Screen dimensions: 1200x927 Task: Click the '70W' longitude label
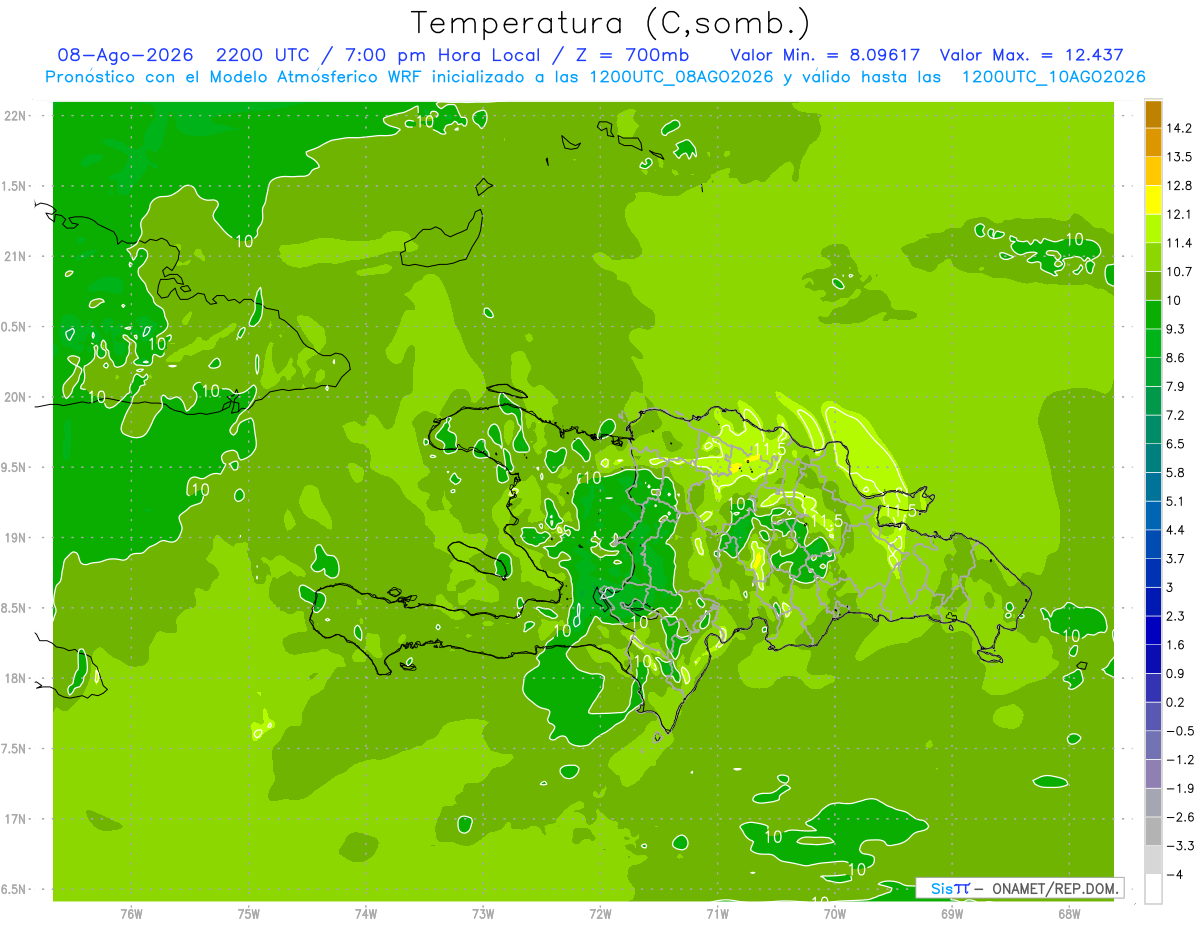pos(835,913)
